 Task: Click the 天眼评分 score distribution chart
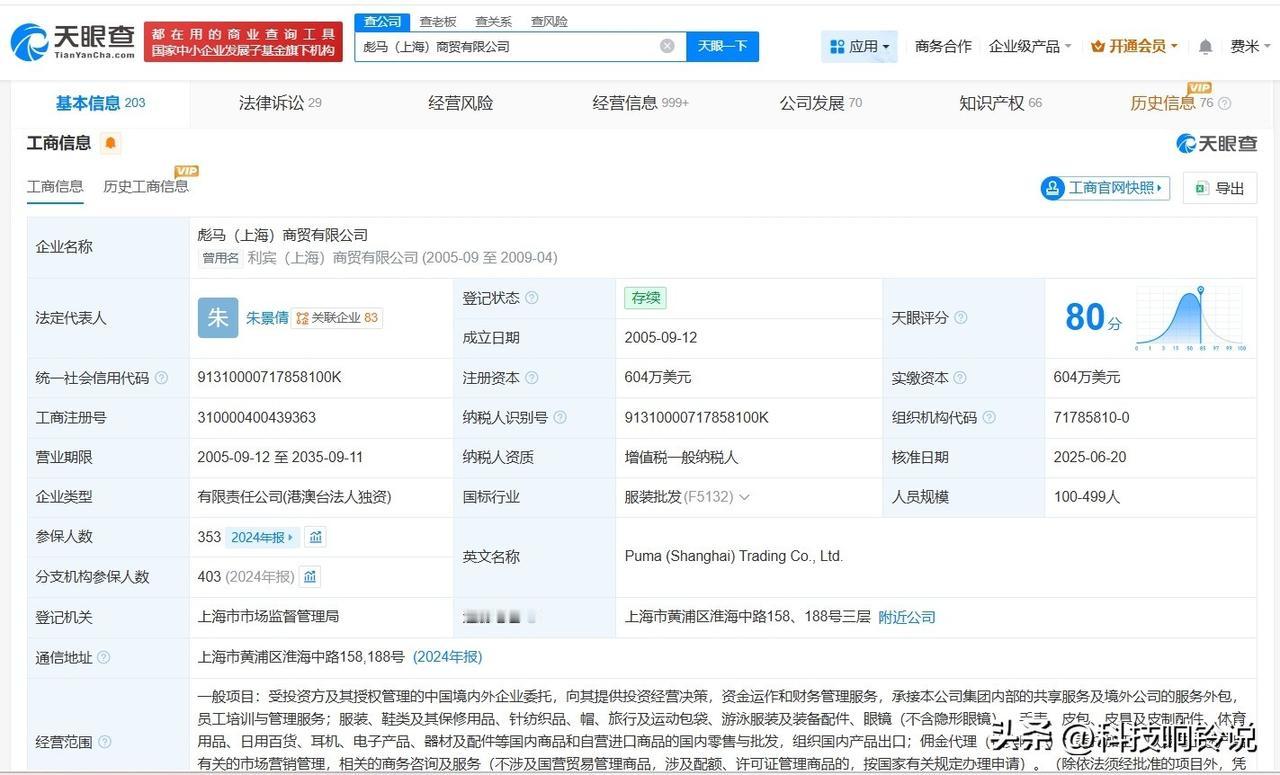pos(1190,318)
